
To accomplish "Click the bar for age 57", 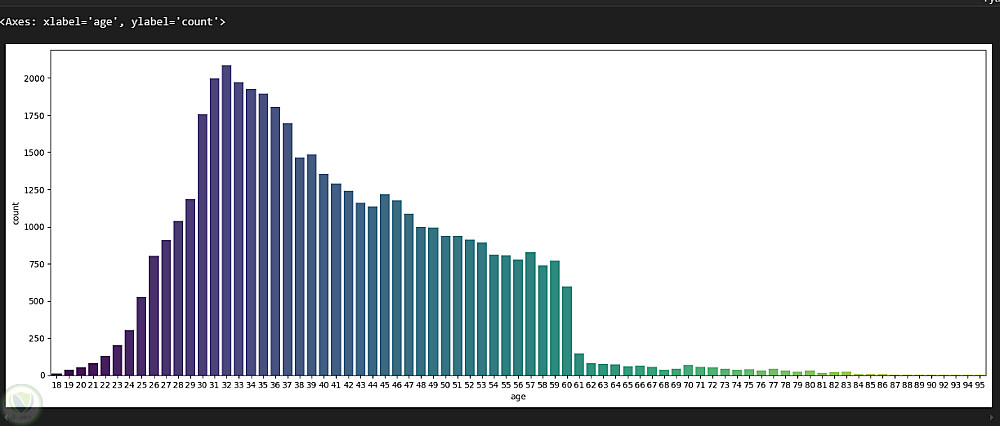I will (x=531, y=314).
